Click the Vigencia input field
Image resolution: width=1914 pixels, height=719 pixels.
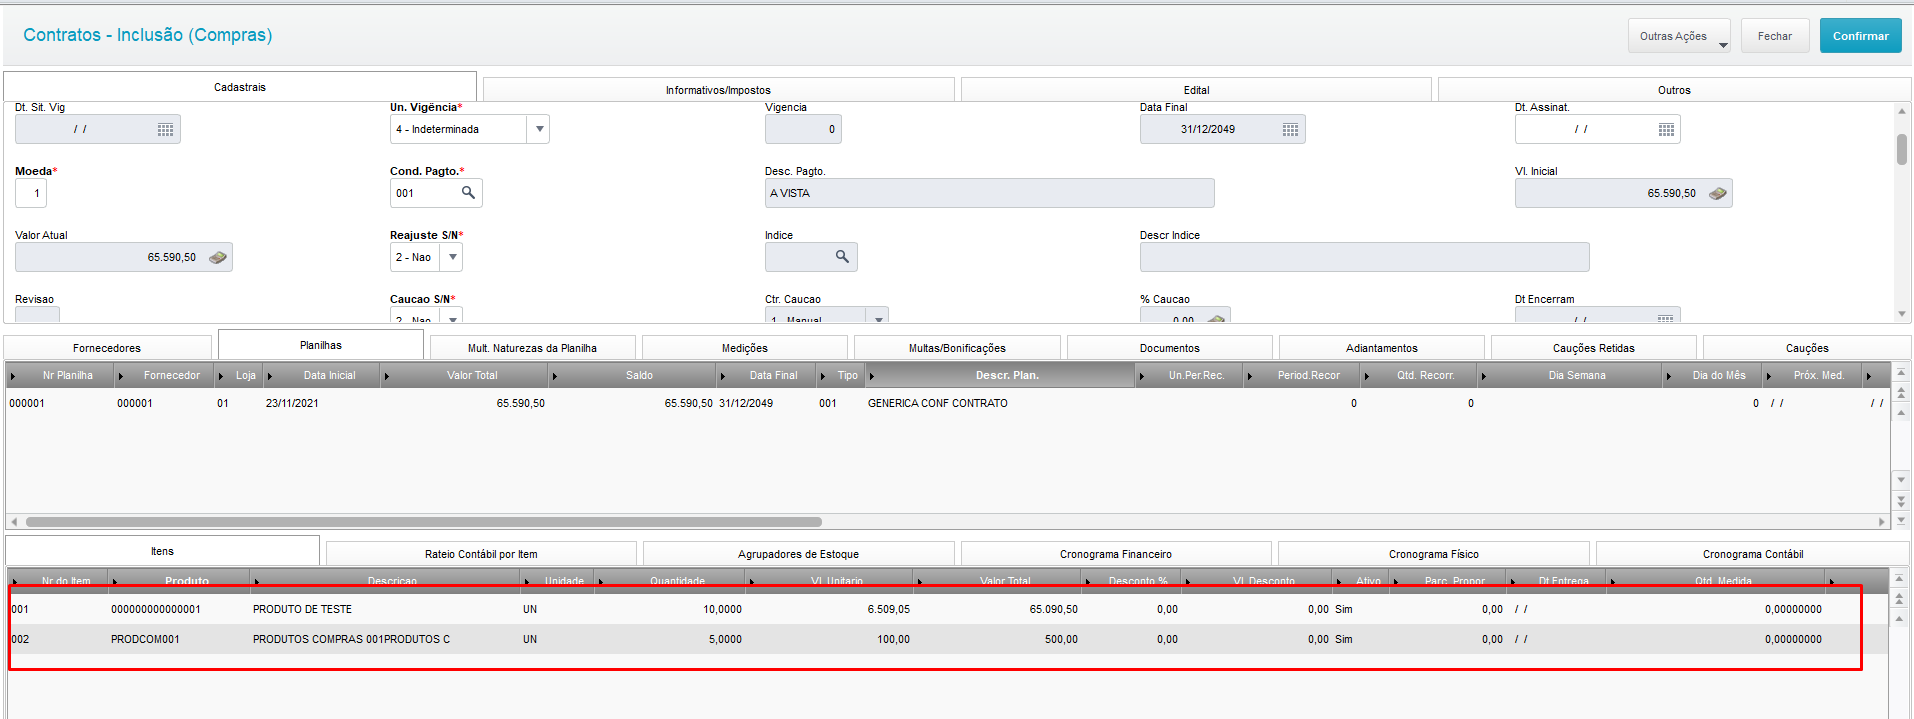(x=803, y=129)
